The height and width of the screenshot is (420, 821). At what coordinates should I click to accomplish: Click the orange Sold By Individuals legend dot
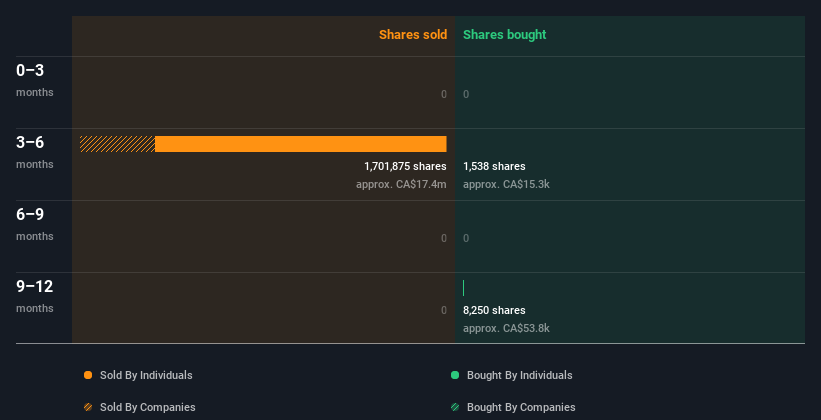88,375
